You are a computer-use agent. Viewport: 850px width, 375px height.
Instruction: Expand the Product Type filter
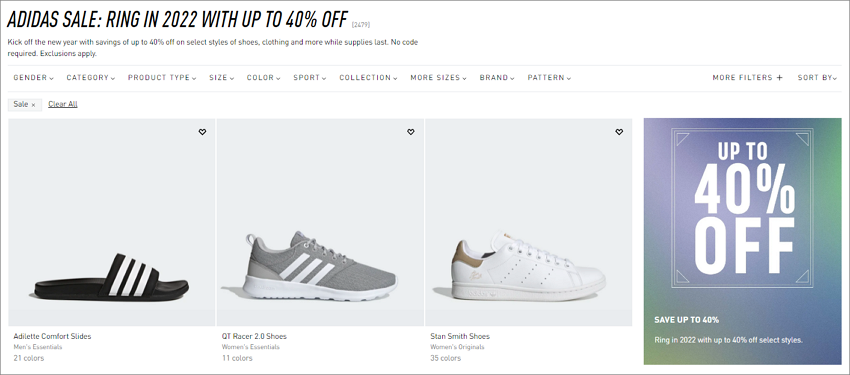162,77
